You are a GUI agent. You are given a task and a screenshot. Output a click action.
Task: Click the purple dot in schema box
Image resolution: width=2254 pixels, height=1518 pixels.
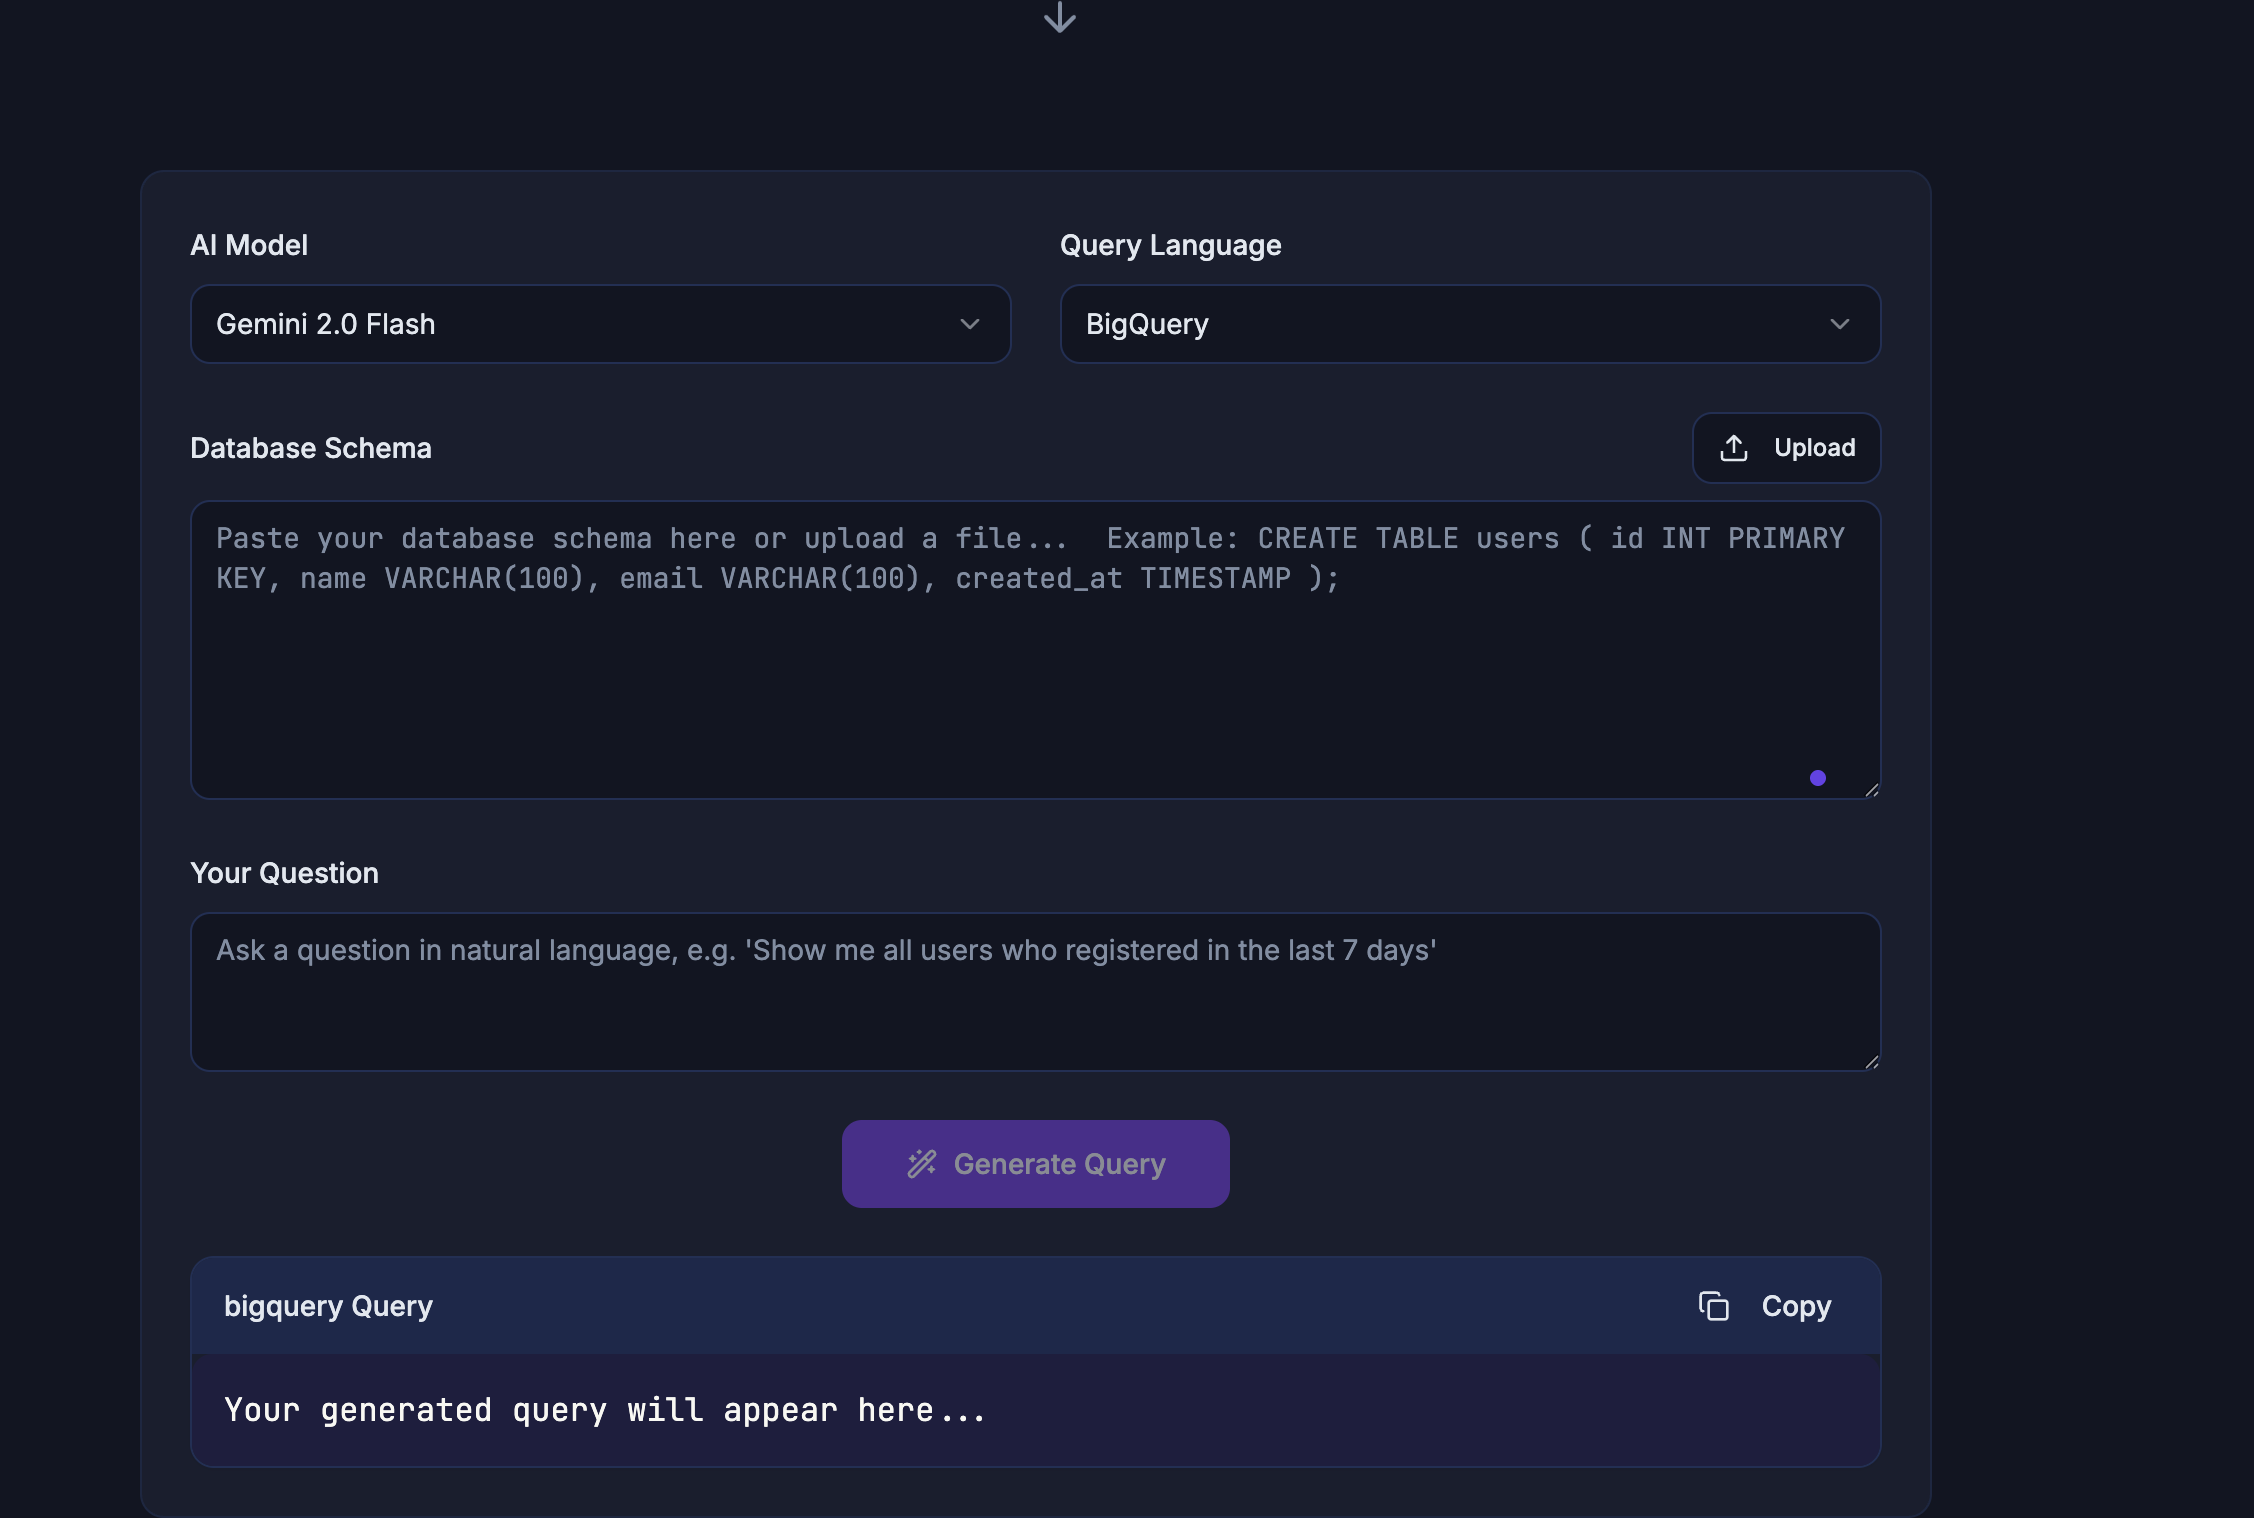(x=1817, y=778)
